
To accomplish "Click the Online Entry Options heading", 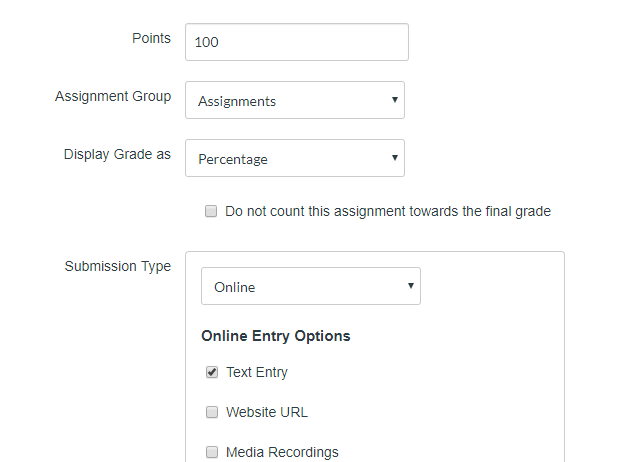I will [x=276, y=336].
